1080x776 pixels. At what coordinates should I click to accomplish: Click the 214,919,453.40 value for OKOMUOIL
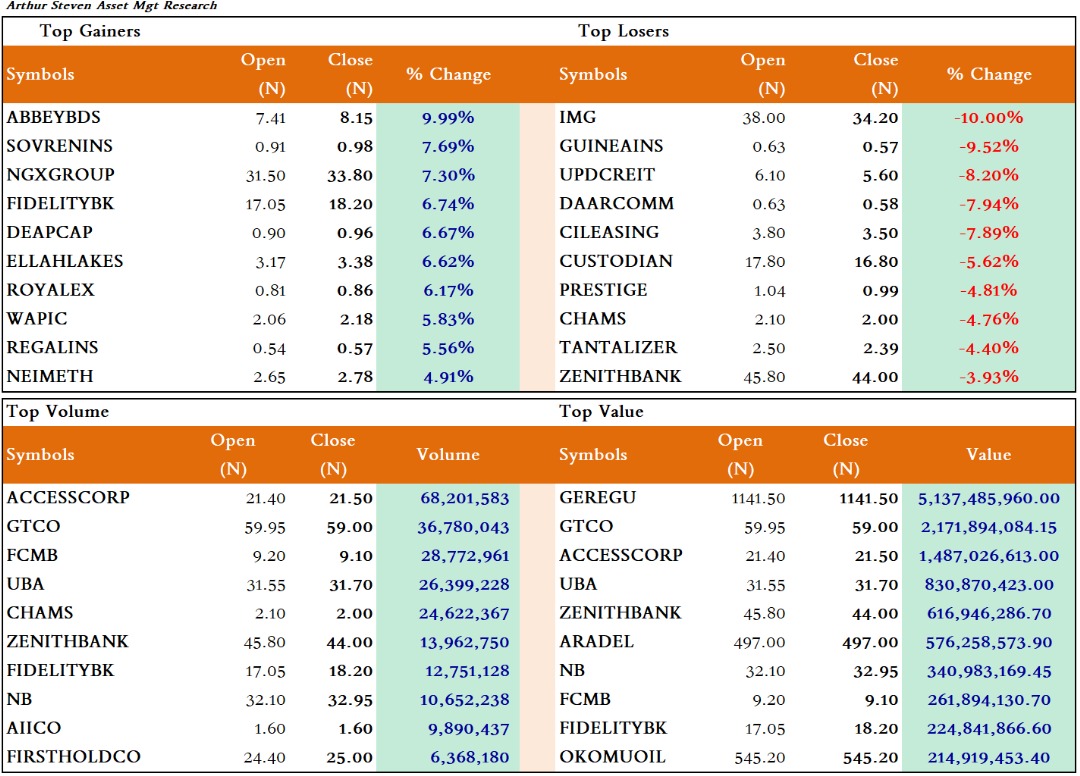click(988, 757)
